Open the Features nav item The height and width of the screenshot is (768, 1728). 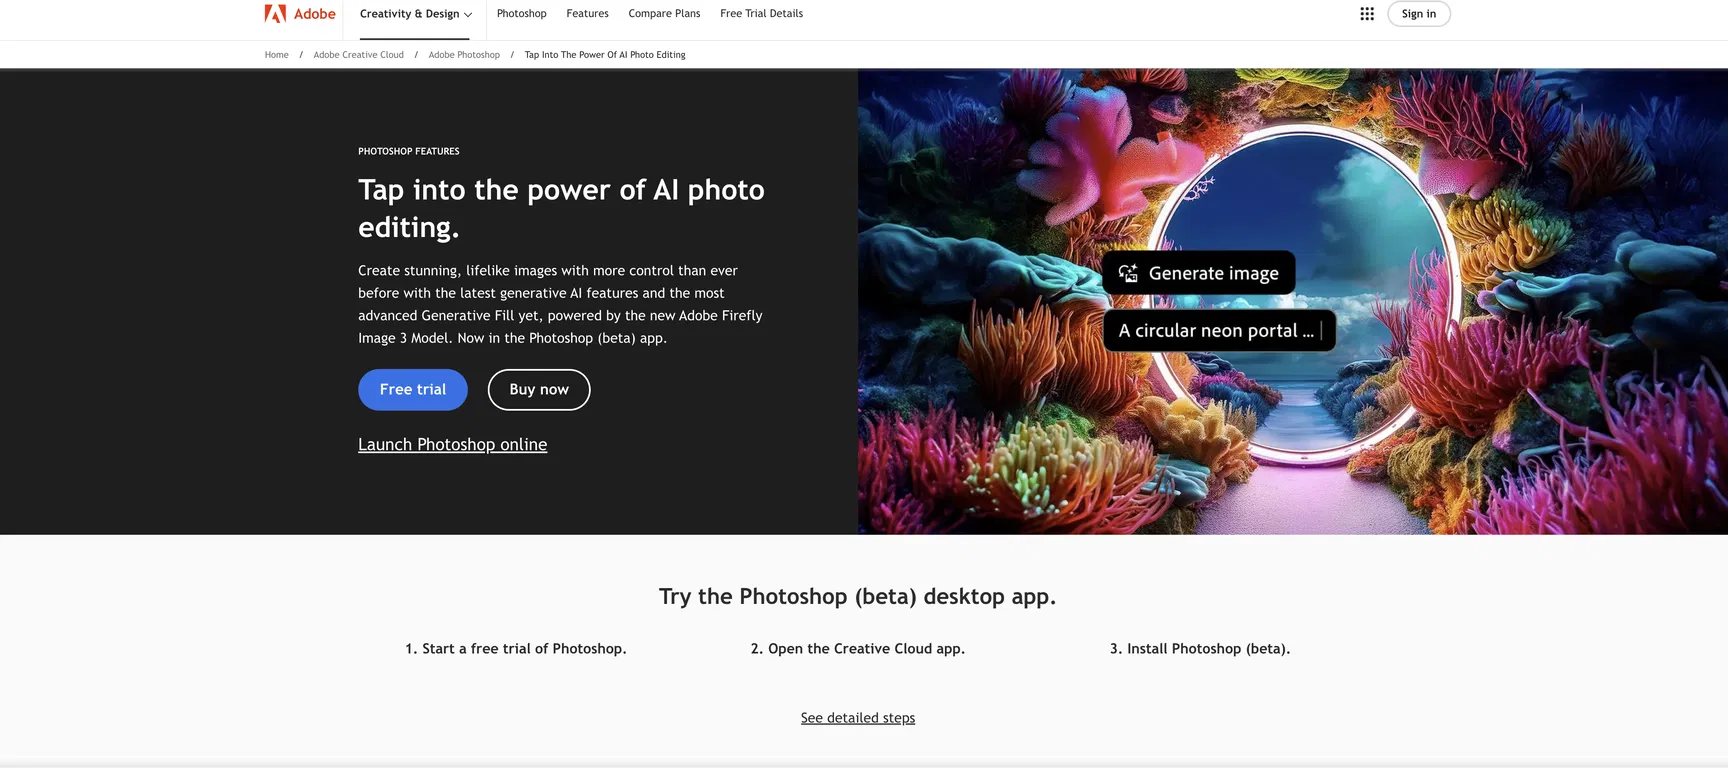[587, 13]
